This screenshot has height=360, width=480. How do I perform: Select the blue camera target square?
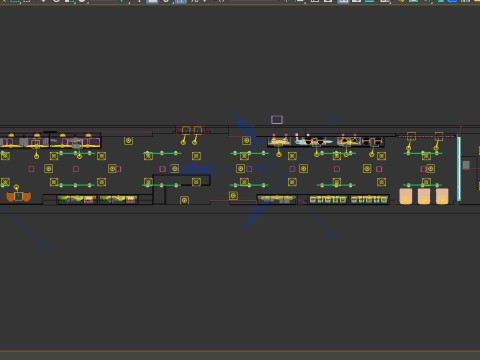[265, 169]
